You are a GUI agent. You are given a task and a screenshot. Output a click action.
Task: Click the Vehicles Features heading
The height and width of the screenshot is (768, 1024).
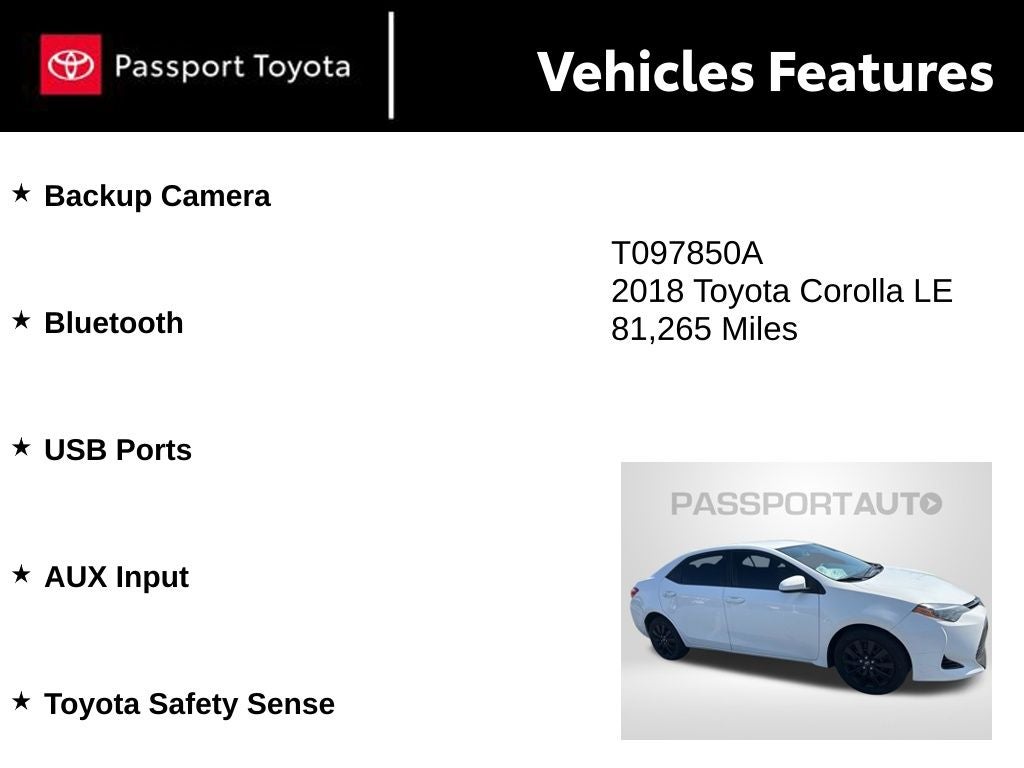tap(765, 72)
